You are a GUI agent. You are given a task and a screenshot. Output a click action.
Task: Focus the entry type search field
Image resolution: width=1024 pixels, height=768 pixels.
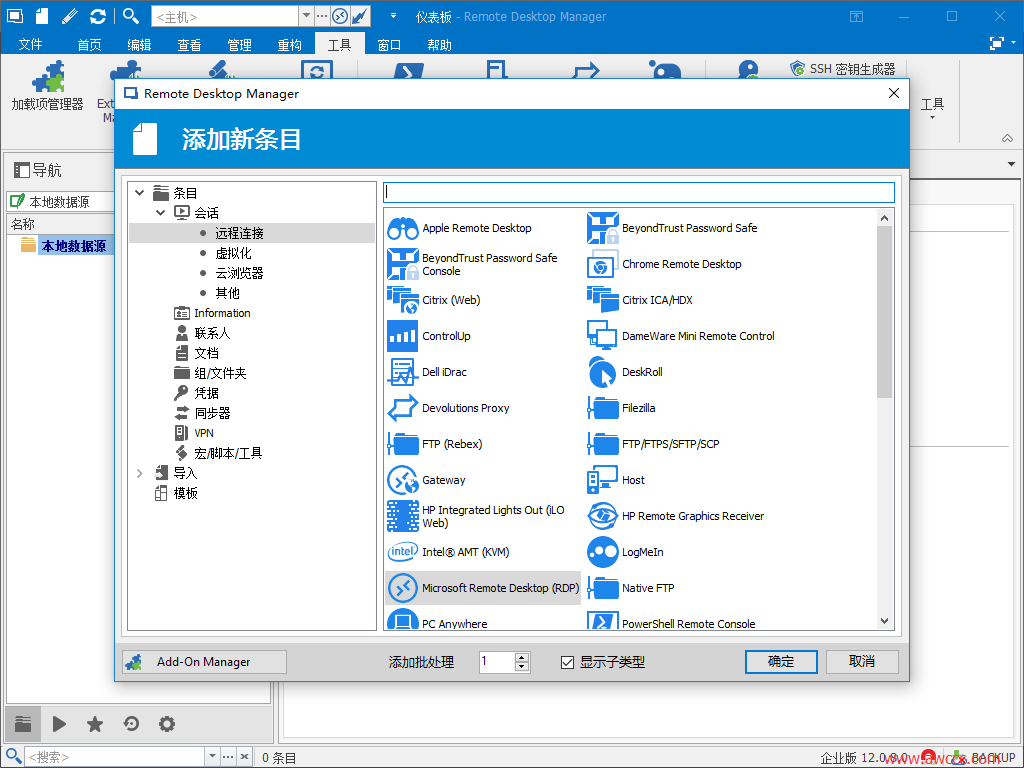(639, 192)
